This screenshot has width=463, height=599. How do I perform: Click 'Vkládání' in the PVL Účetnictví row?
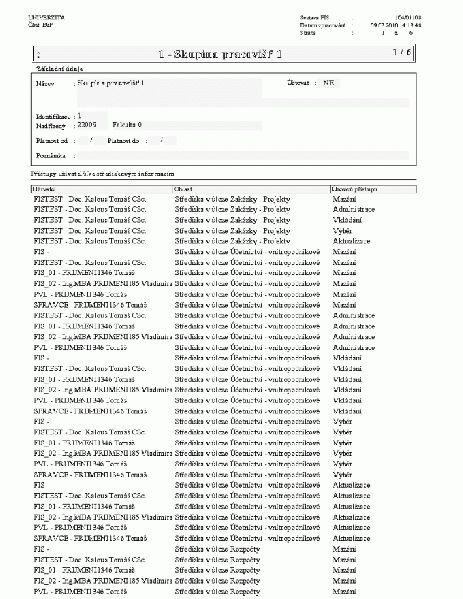(347, 400)
